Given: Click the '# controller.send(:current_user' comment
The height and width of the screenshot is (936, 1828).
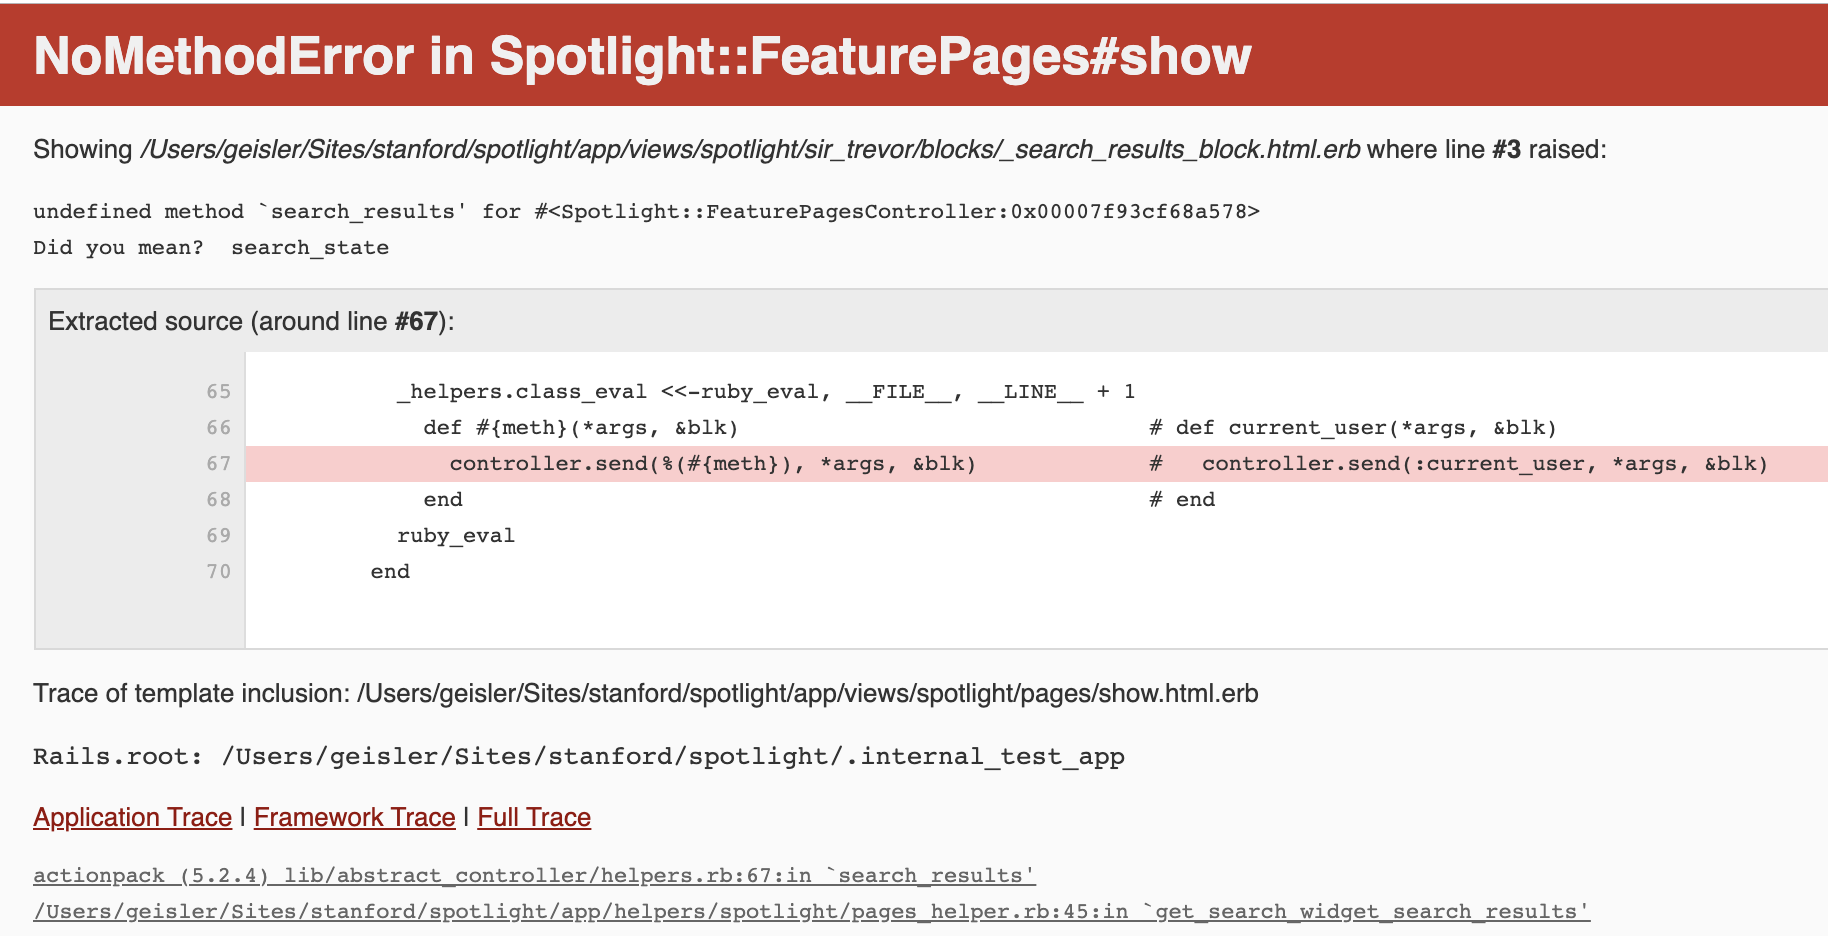Looking at the screenshot, I should click(1459, 463).
